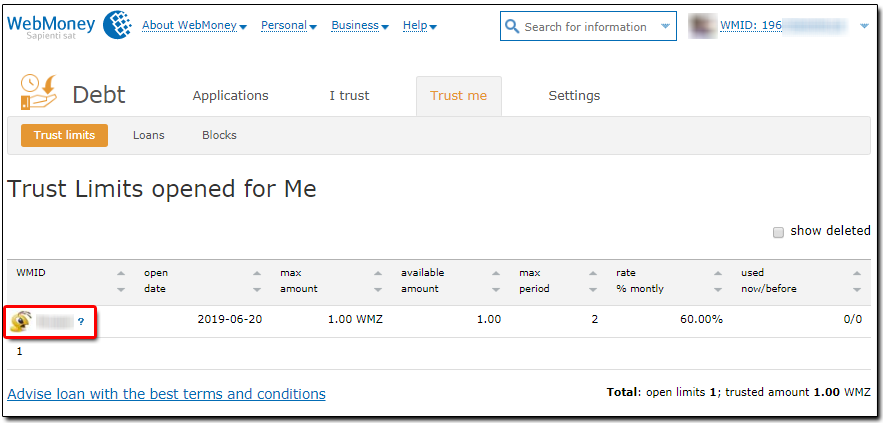
Task: Click the magnifier icon in search box
Action: click(x=512, y=26)
